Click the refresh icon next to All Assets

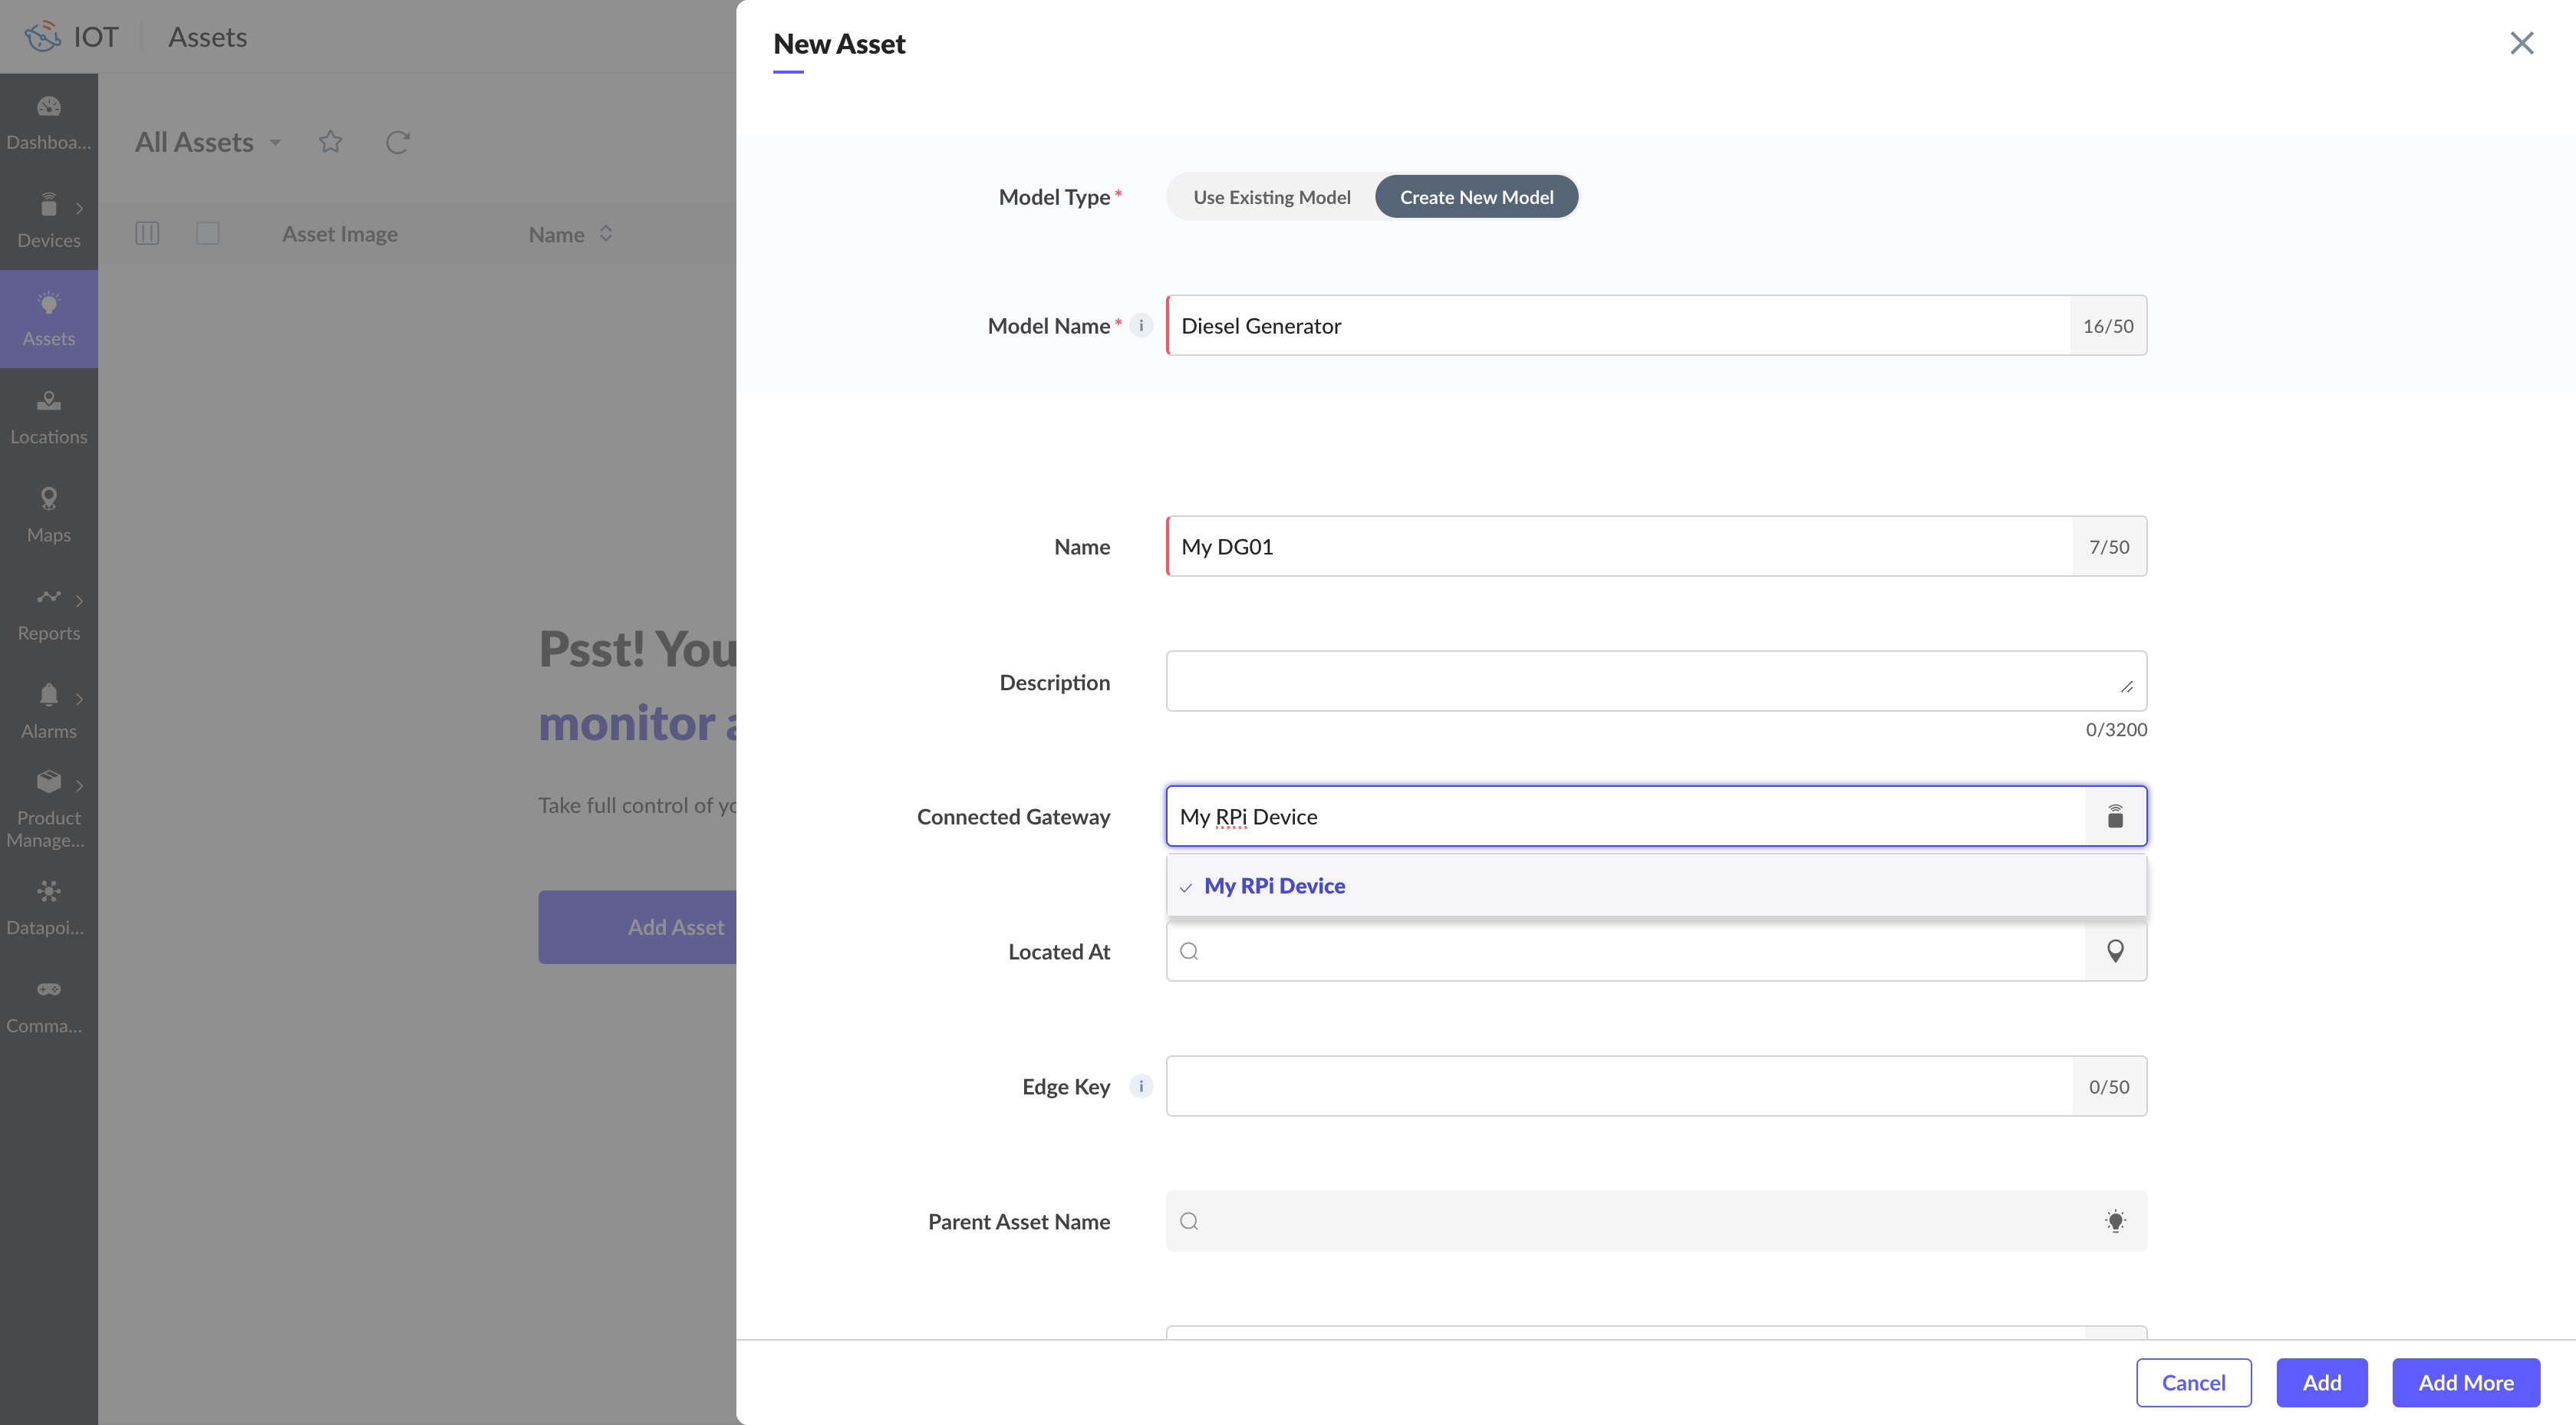(398, 142)
